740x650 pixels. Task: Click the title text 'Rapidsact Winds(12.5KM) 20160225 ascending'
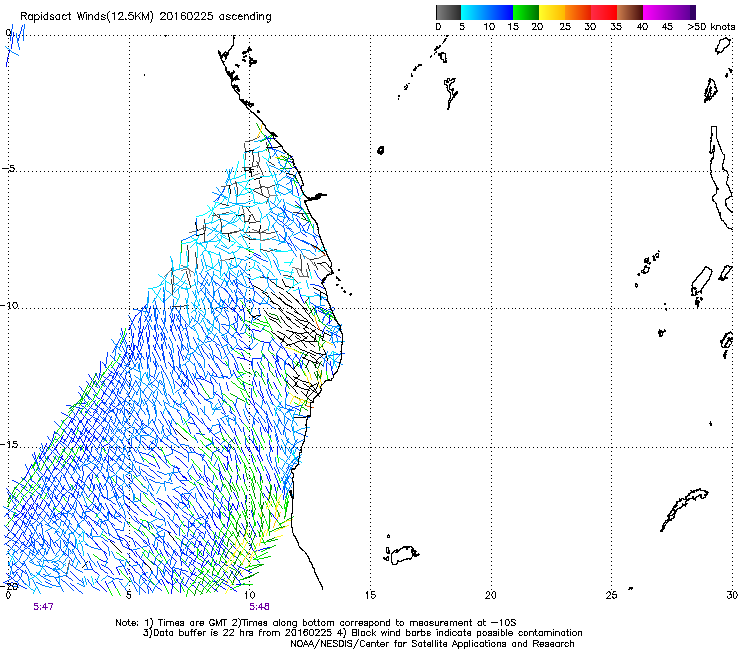point(146,17)
